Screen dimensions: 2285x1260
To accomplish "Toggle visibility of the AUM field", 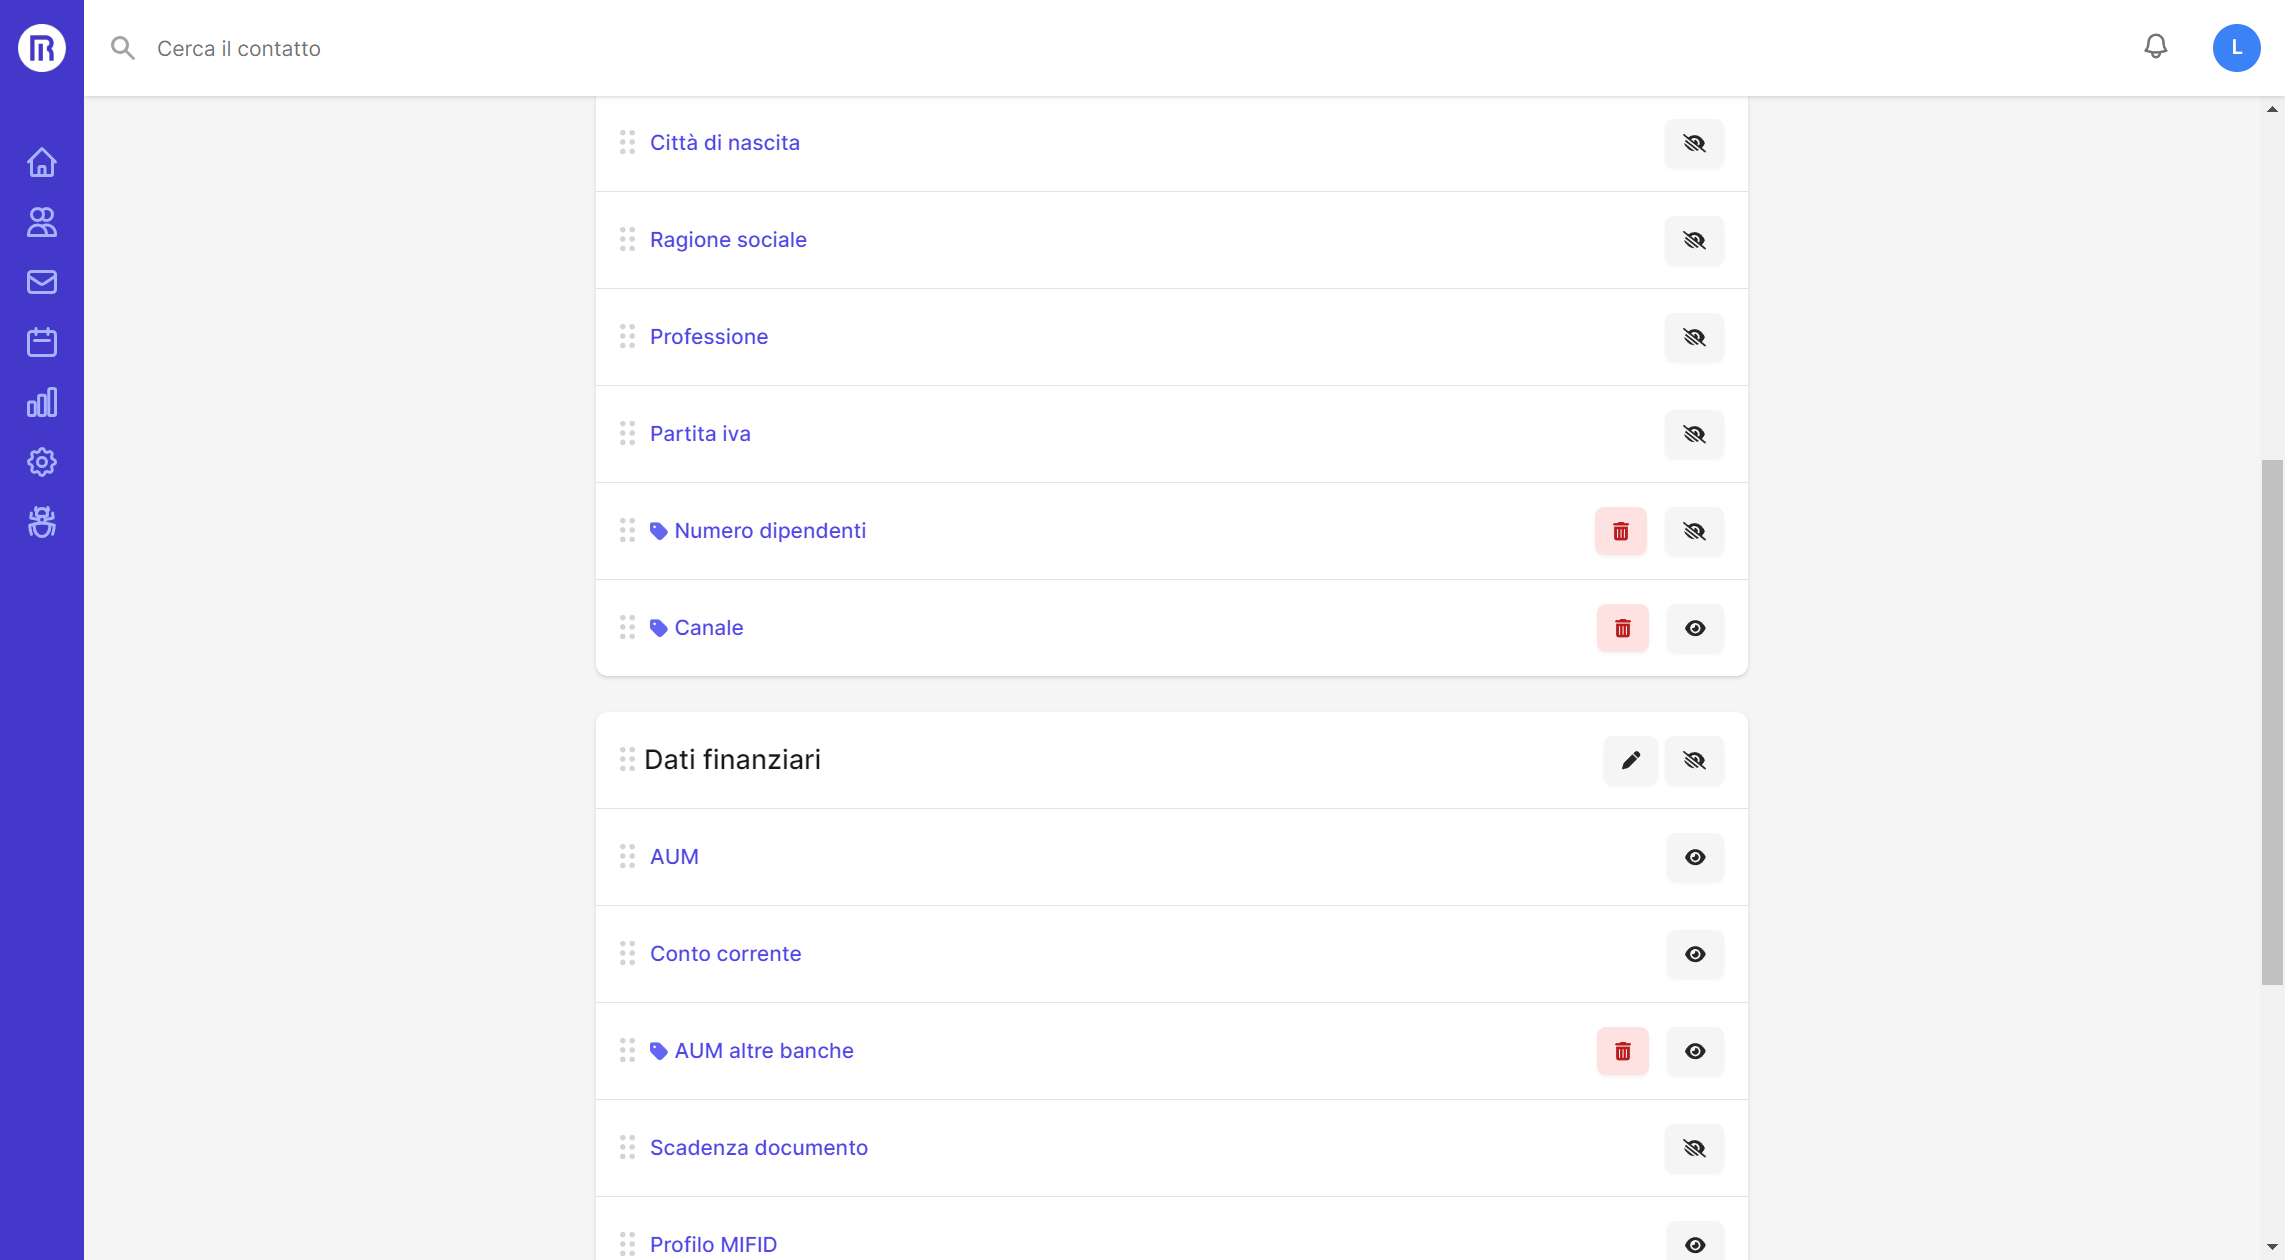I will [x=1695, y=857].
